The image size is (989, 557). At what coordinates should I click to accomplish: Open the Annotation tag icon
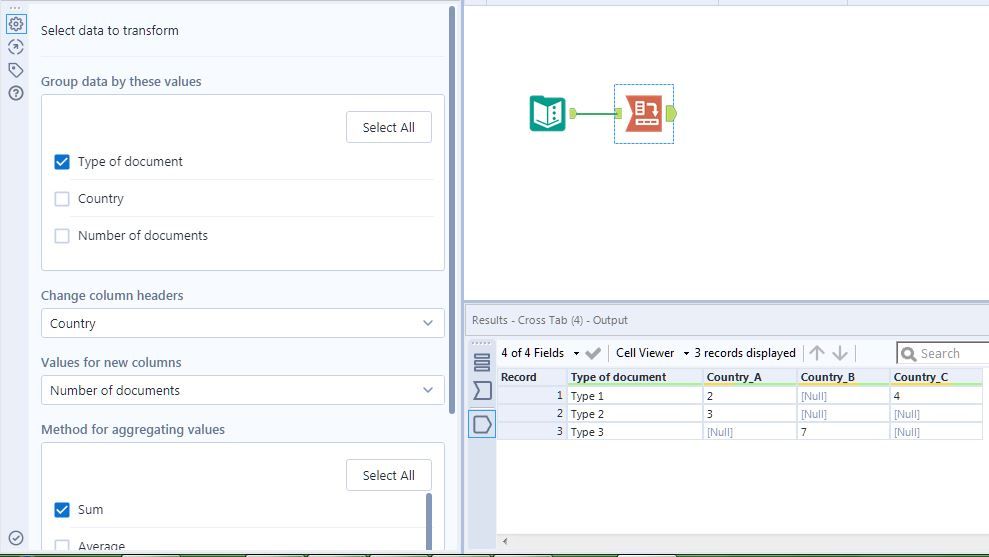coord(16,70)
